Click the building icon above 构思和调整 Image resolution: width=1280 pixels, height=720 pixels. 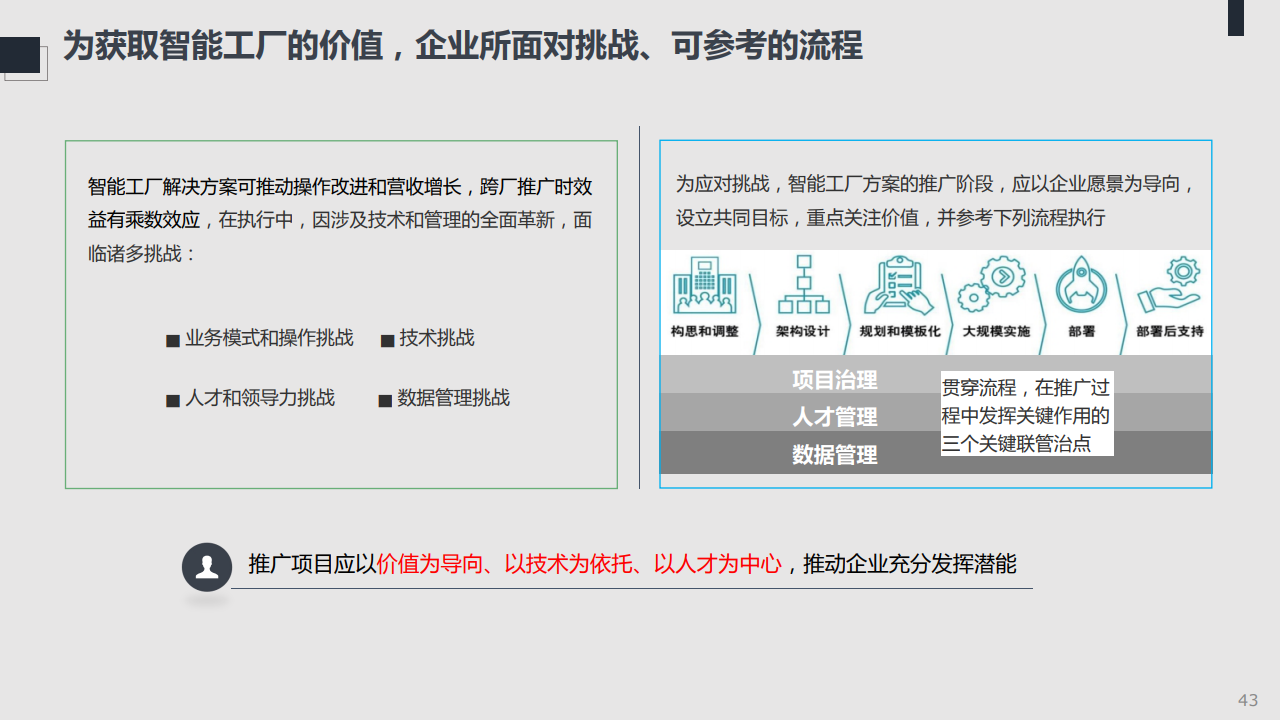[705, 285]
